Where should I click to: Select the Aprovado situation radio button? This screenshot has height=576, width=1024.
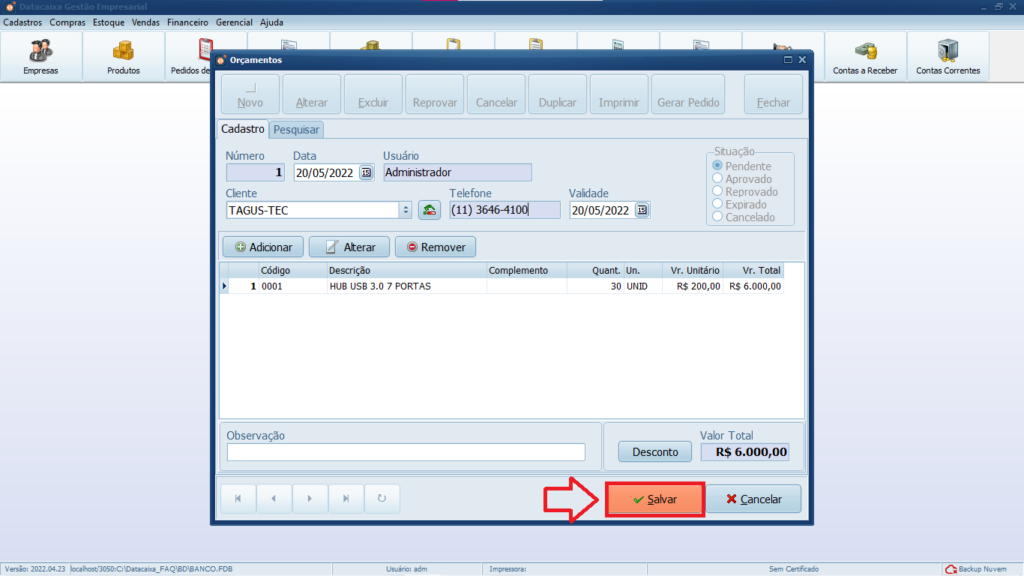click(x=717, y=179)
